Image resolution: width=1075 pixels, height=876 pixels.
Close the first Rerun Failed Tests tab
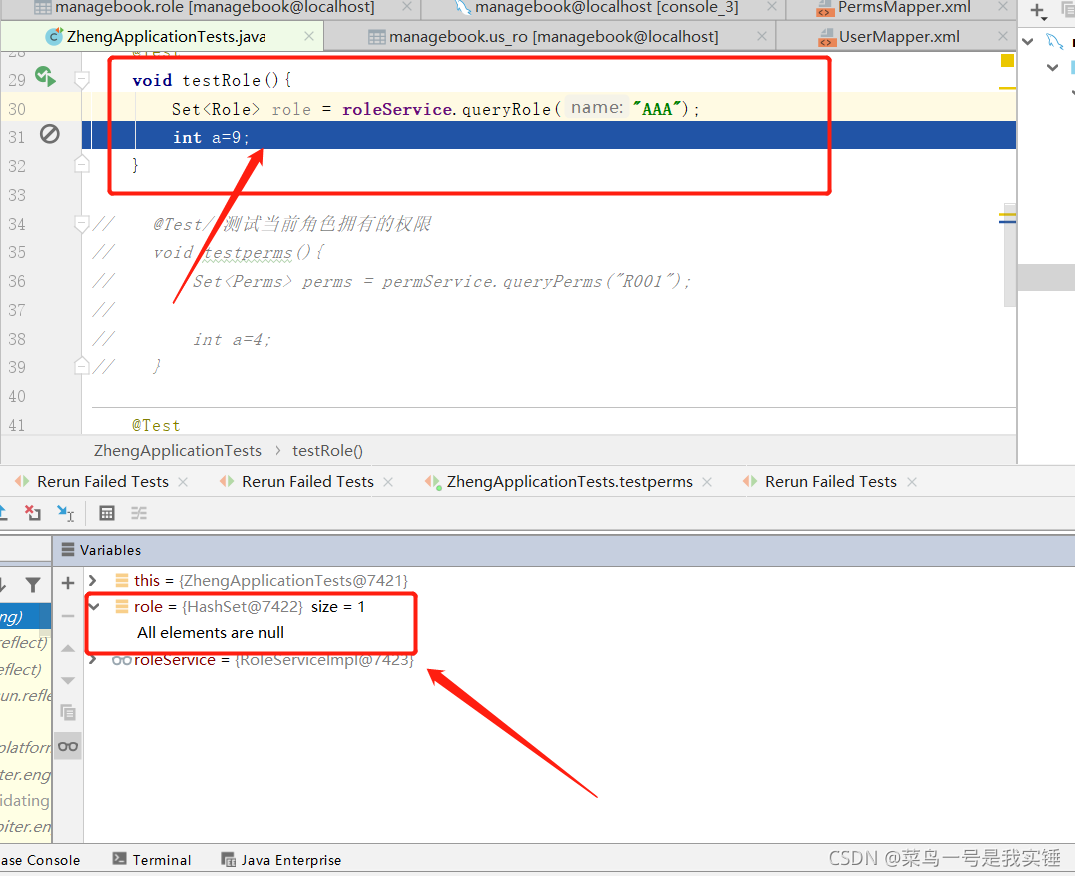click(183, 482)
